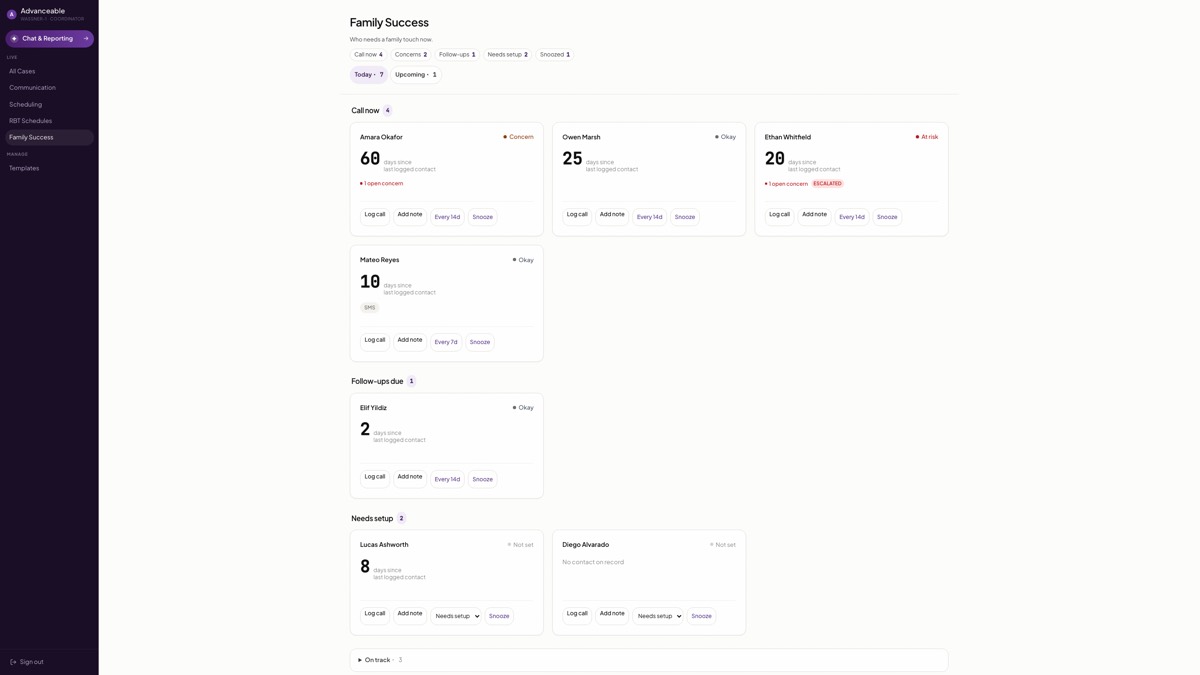This screenshot has height=675, width=1200.
Task: Log call for Owen Marsh
Action: point(577,216)
